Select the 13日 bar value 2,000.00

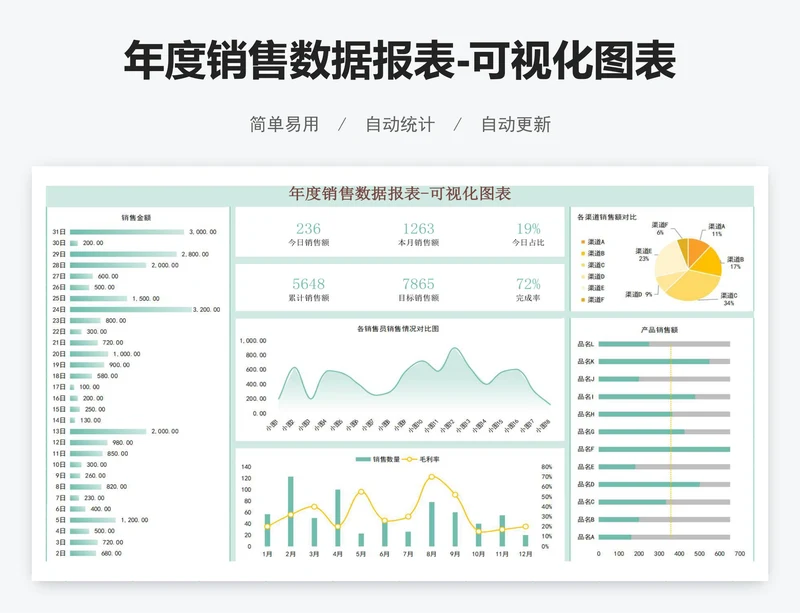tap(165, 431)
